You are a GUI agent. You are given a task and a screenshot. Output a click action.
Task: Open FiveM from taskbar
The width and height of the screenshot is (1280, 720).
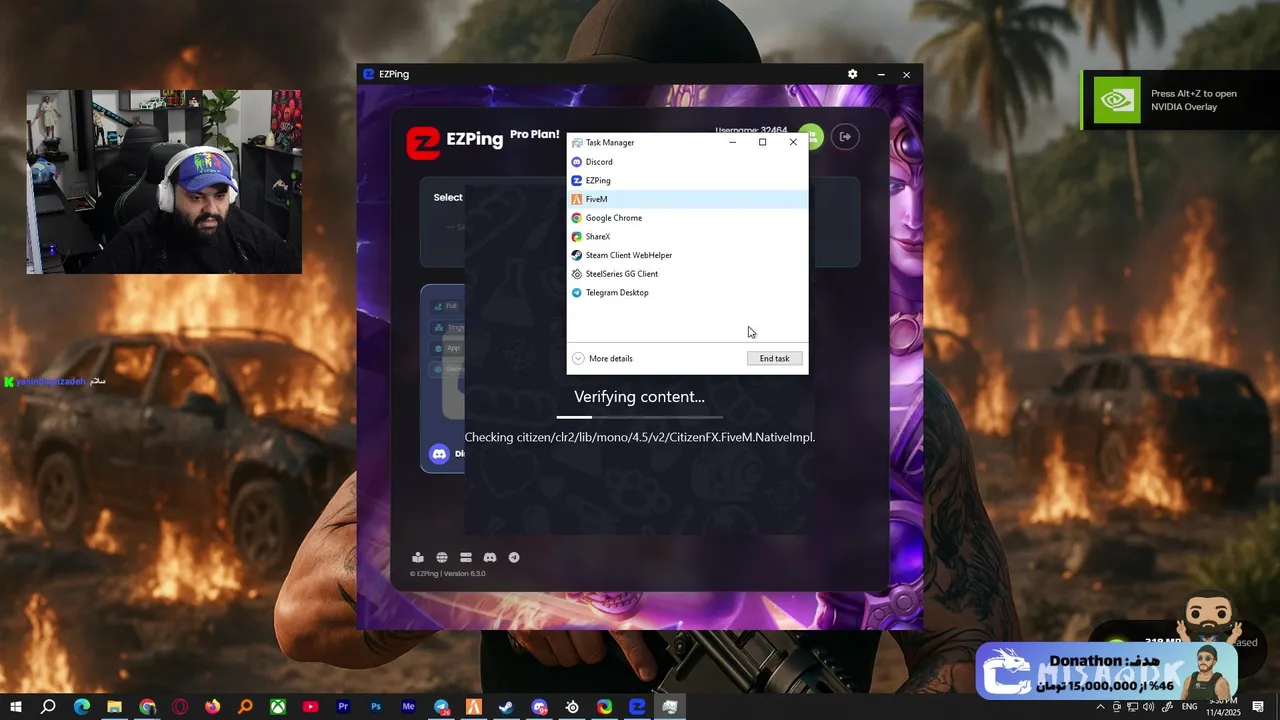[474, 707]
